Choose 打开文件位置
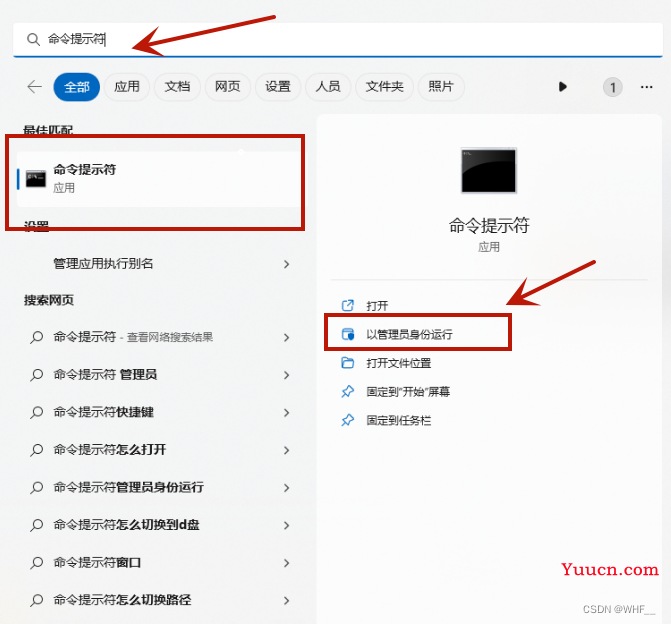Screen dimensions: 671x624 pyautogui.click(x=398, y=363)
